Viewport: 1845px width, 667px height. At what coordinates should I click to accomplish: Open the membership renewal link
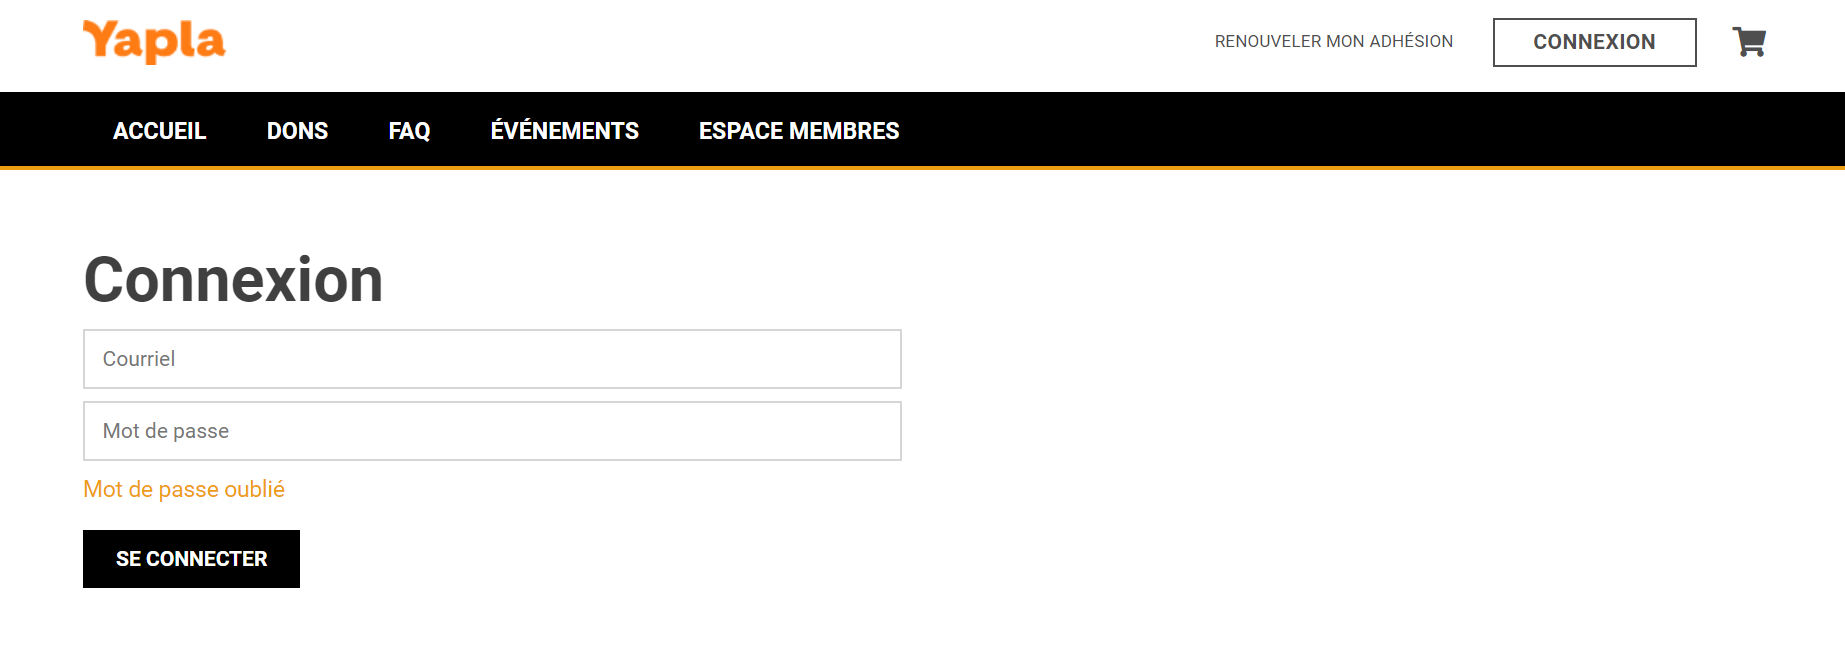1333,42
